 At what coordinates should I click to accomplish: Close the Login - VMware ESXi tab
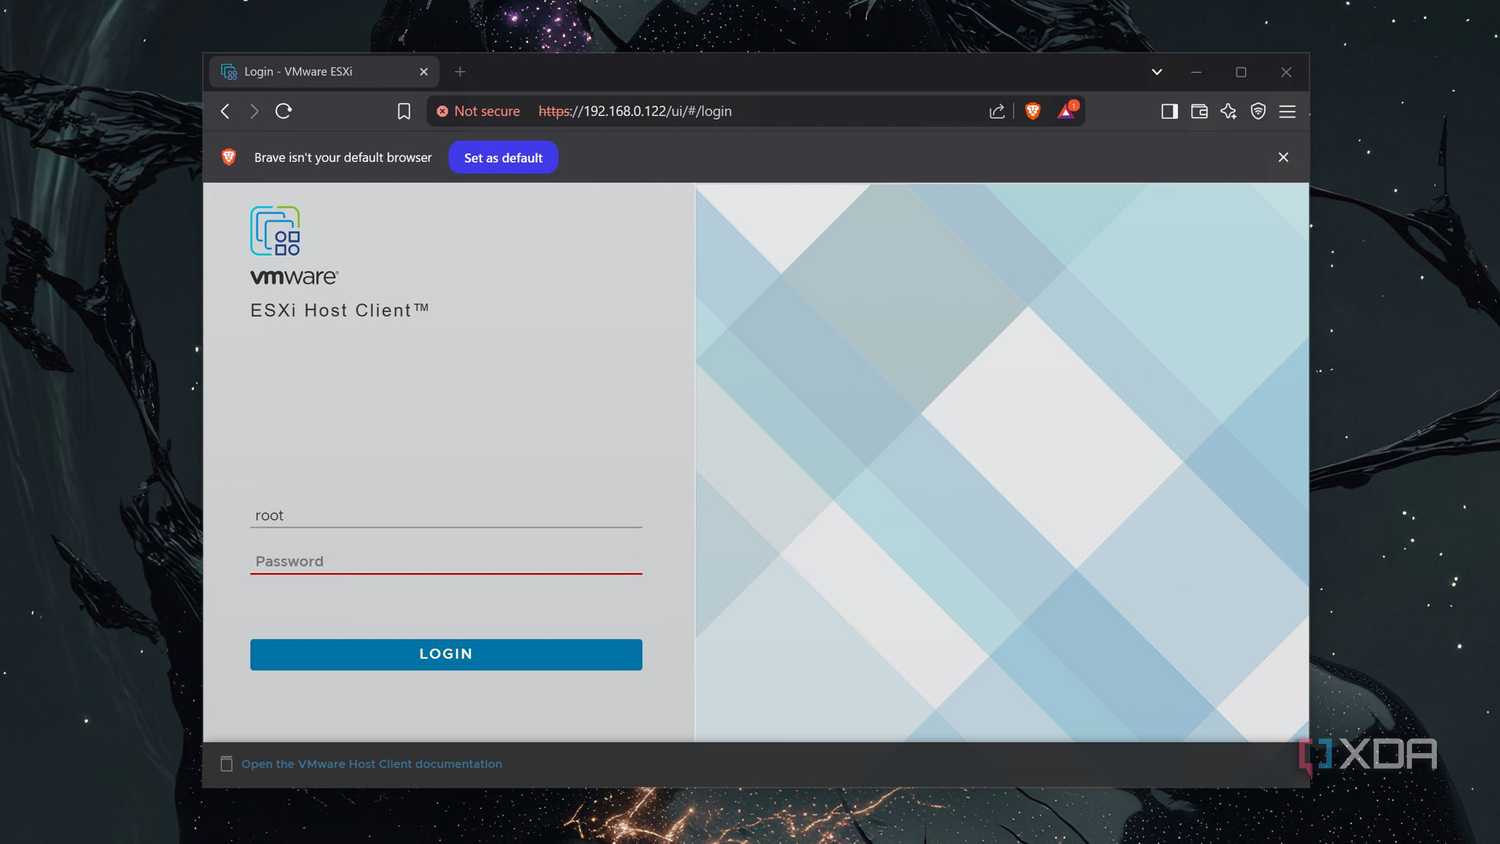pyautogui.click(x=424, y=72)
